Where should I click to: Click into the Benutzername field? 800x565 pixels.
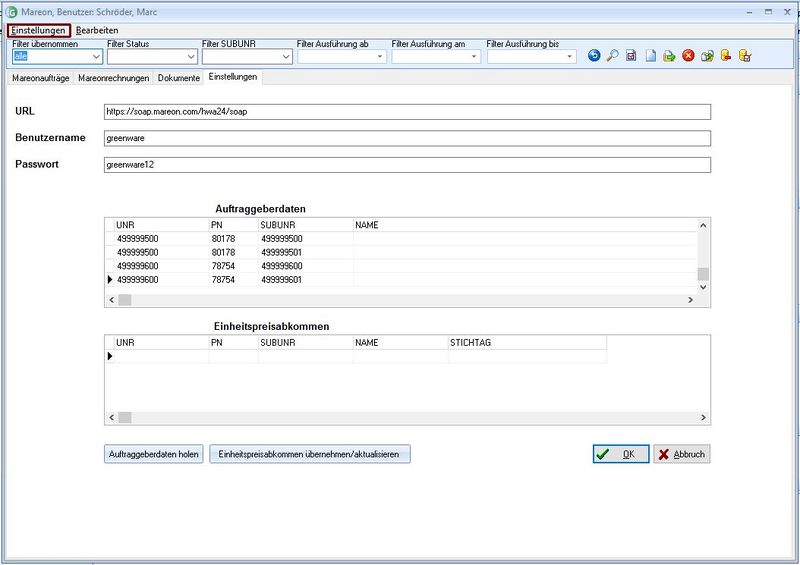(407, 138)
